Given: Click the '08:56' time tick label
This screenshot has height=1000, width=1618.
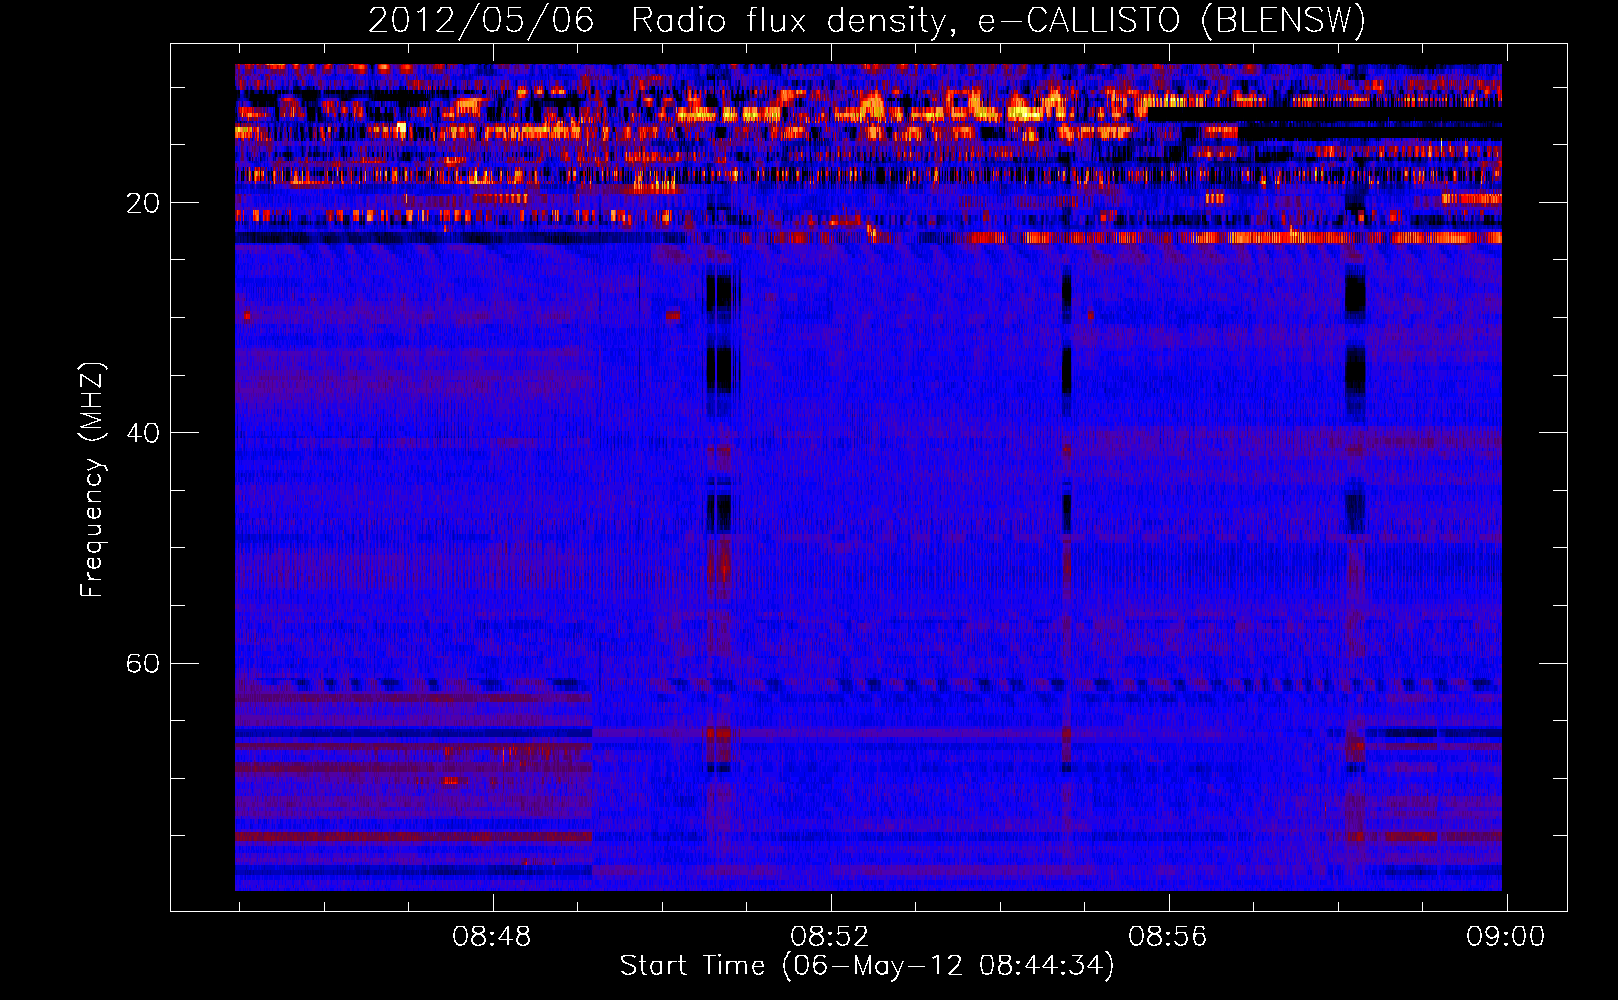Looking at the screenshot, I should pyautogui.click(x=1168, y=937).
